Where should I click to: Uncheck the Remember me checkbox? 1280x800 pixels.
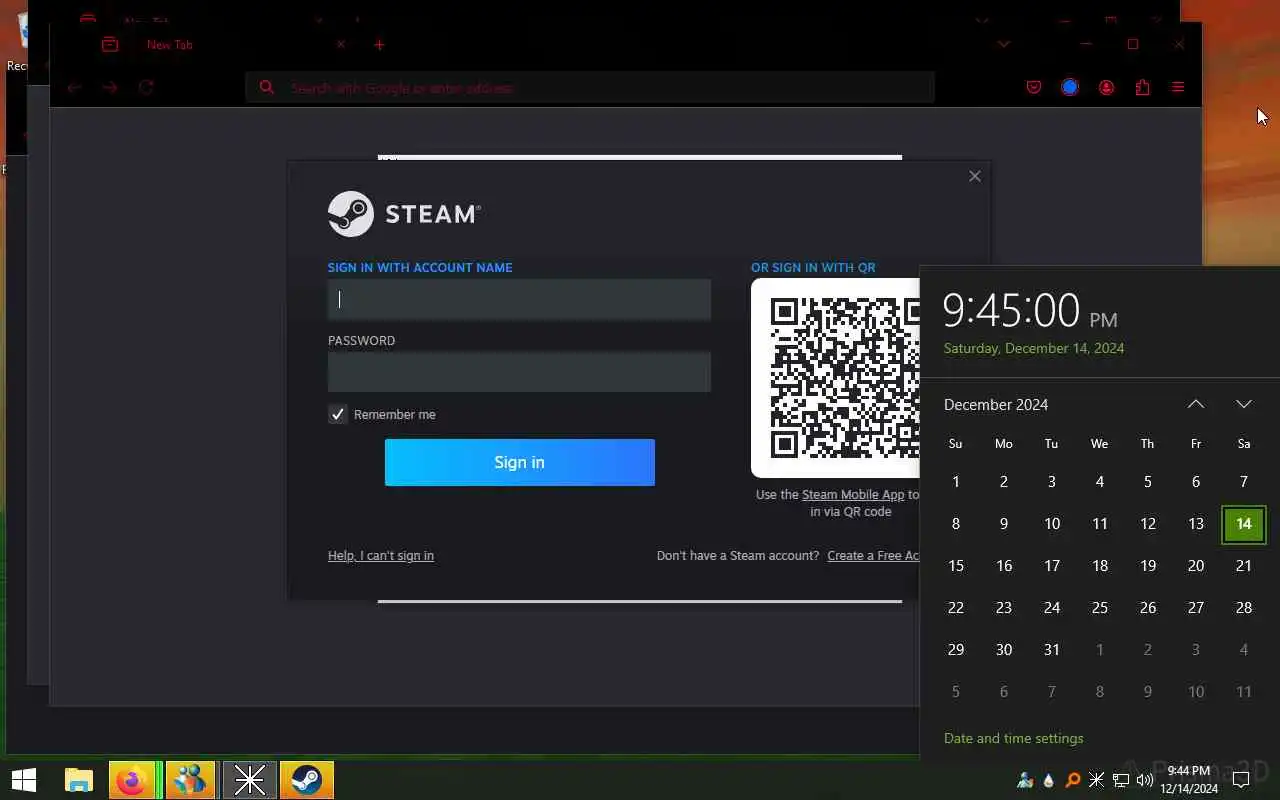338,414
